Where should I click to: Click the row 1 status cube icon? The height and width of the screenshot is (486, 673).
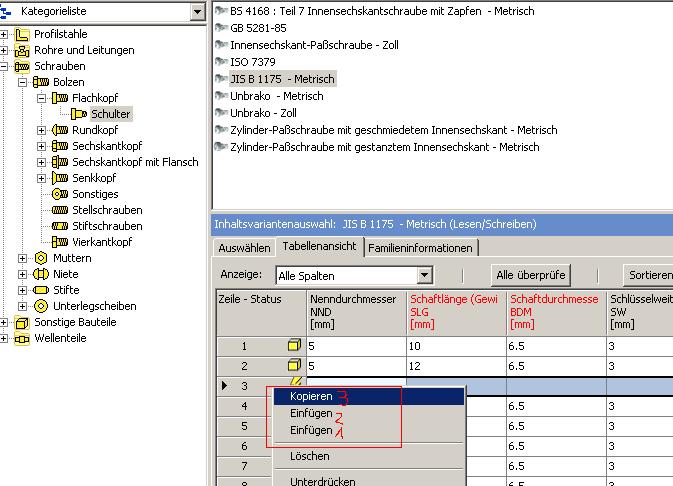(x=294, y=345)
